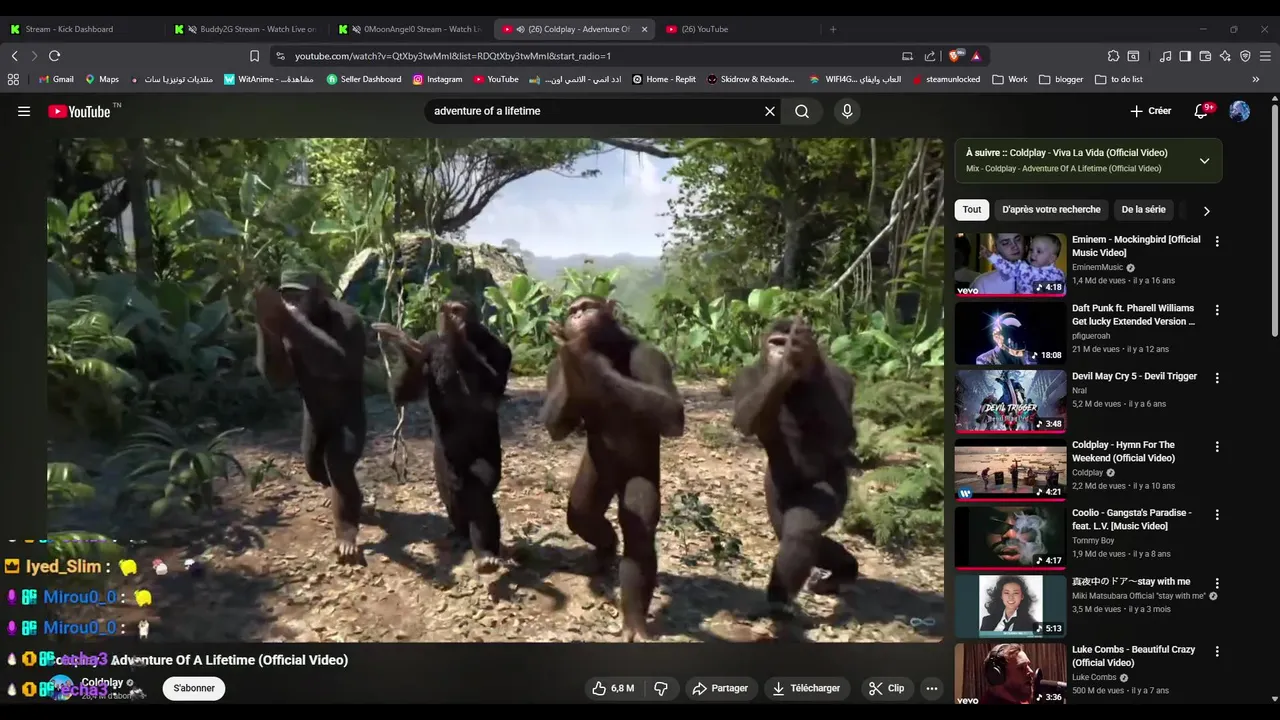
Task: Open the Brave Wallet icon
Action: pyautogui.click(x=1205, y=56)
